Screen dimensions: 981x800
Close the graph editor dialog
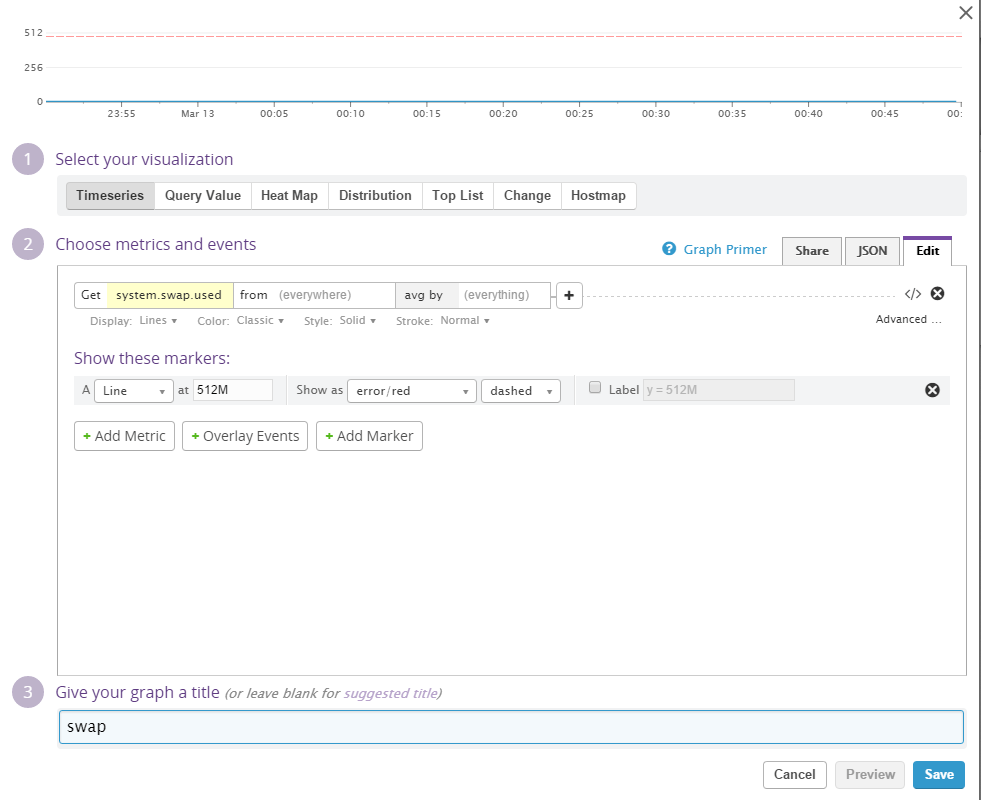[965, 13]
